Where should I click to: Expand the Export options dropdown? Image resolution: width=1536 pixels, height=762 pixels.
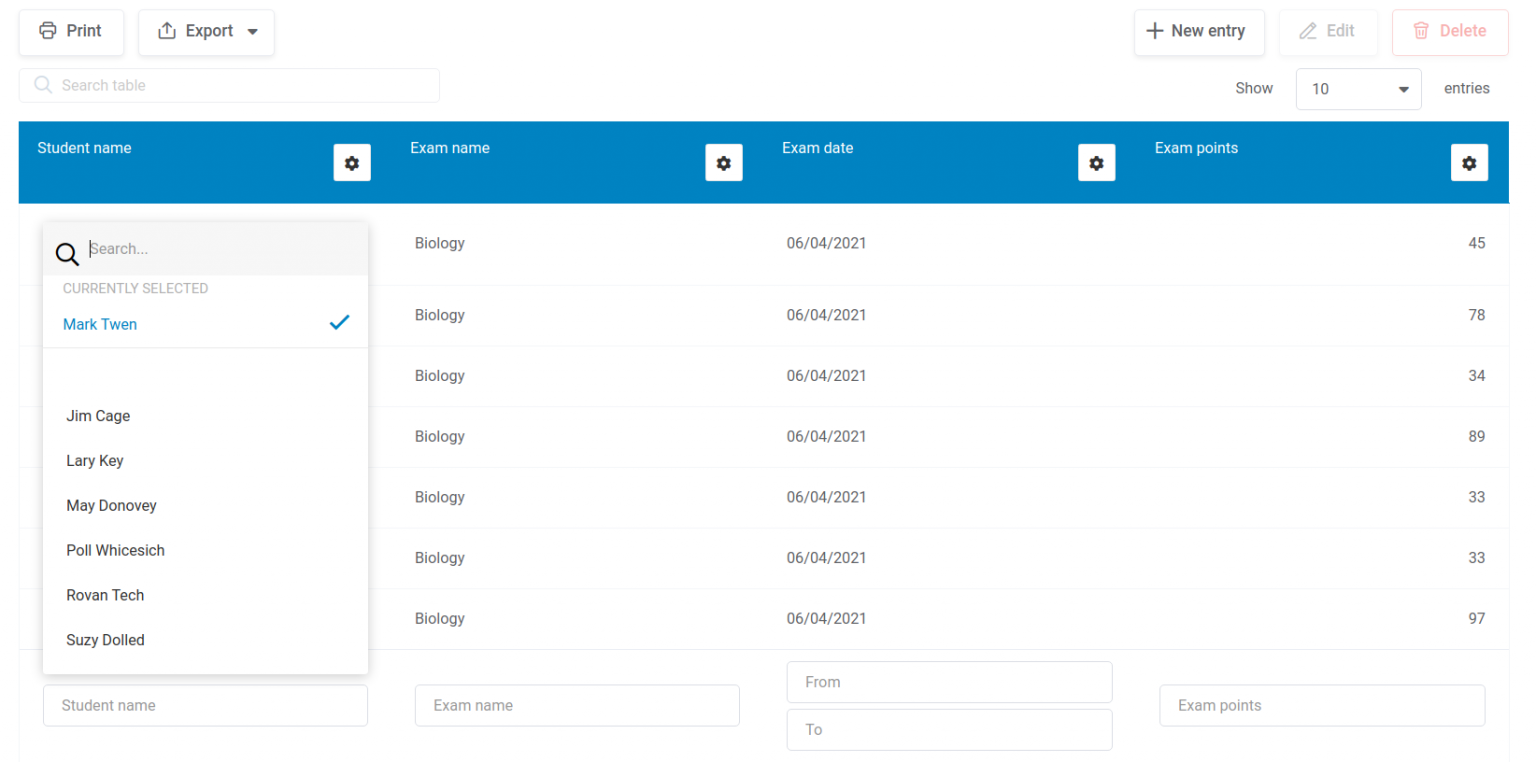pos(205,31)
